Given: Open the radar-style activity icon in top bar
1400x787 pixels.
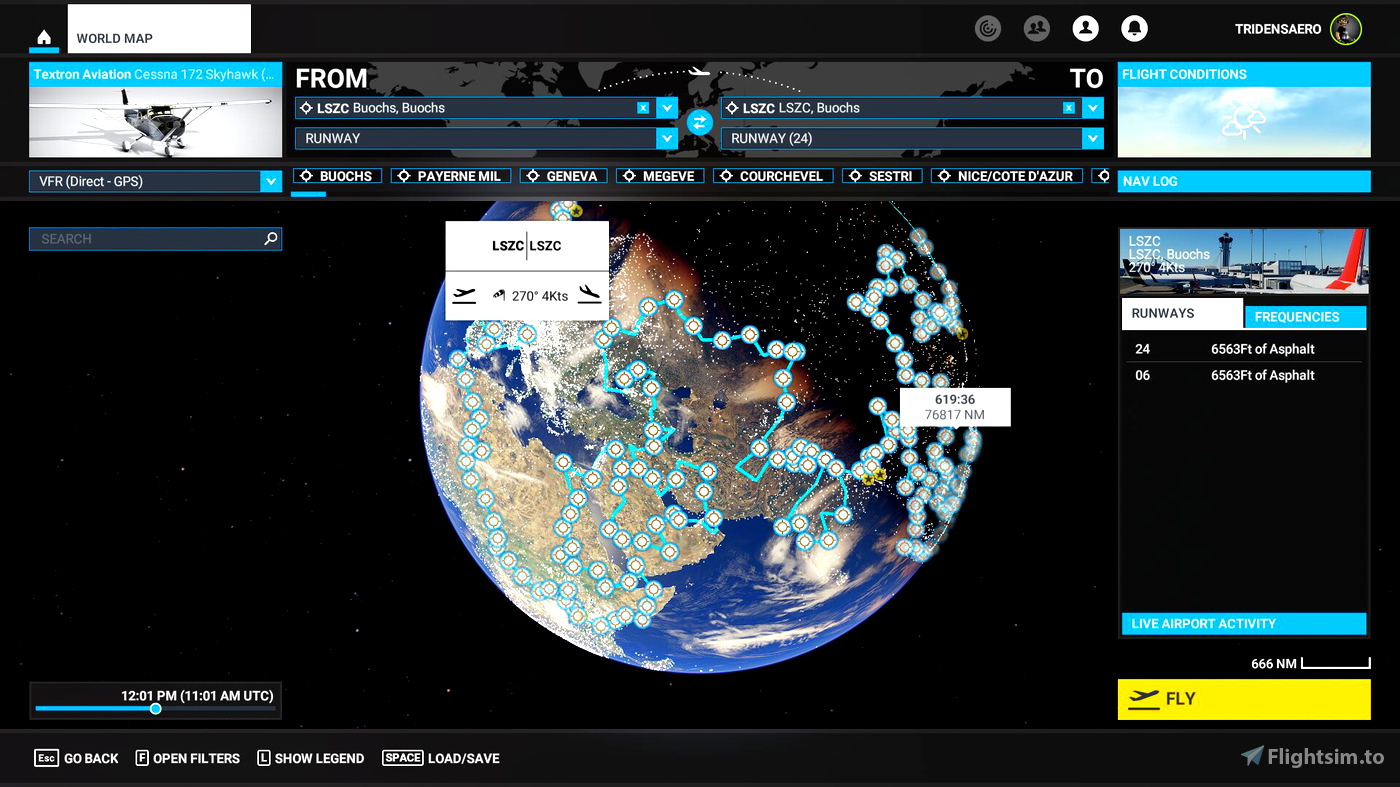Looking at the screenshot, I should tap(988, 29).
